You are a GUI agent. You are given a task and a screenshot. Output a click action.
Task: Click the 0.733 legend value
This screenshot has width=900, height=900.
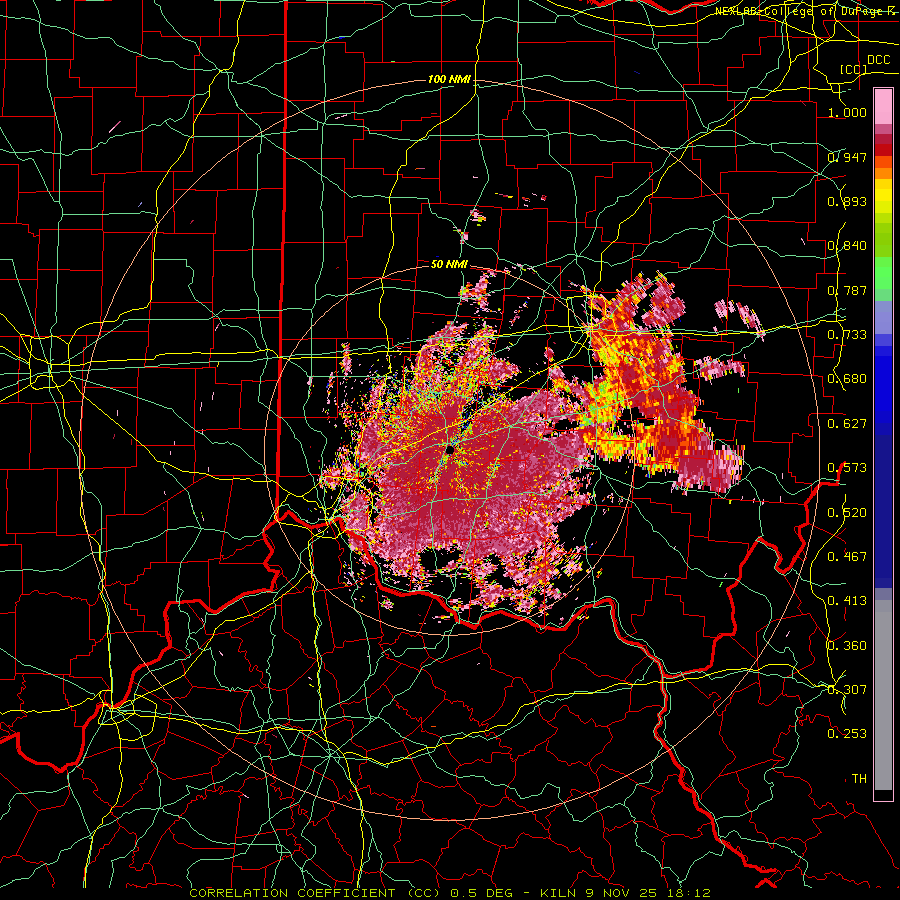click(x=847, y=335)
